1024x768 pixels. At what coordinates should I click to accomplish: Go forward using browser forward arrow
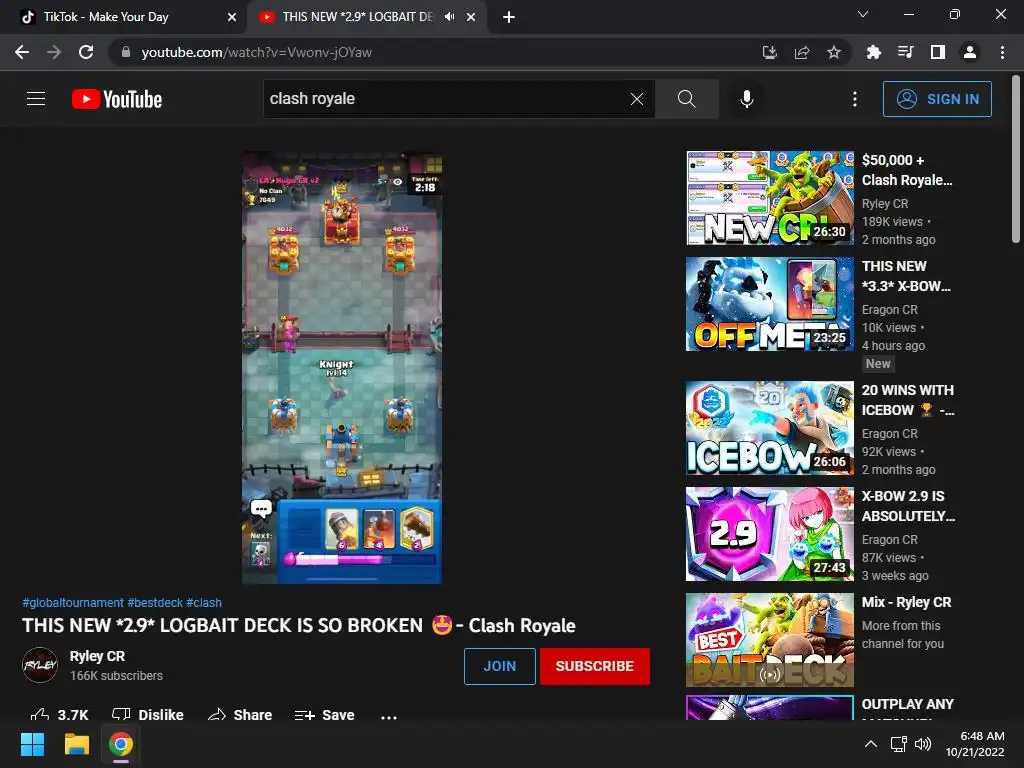pyautogui.click(x=54, y=52)
